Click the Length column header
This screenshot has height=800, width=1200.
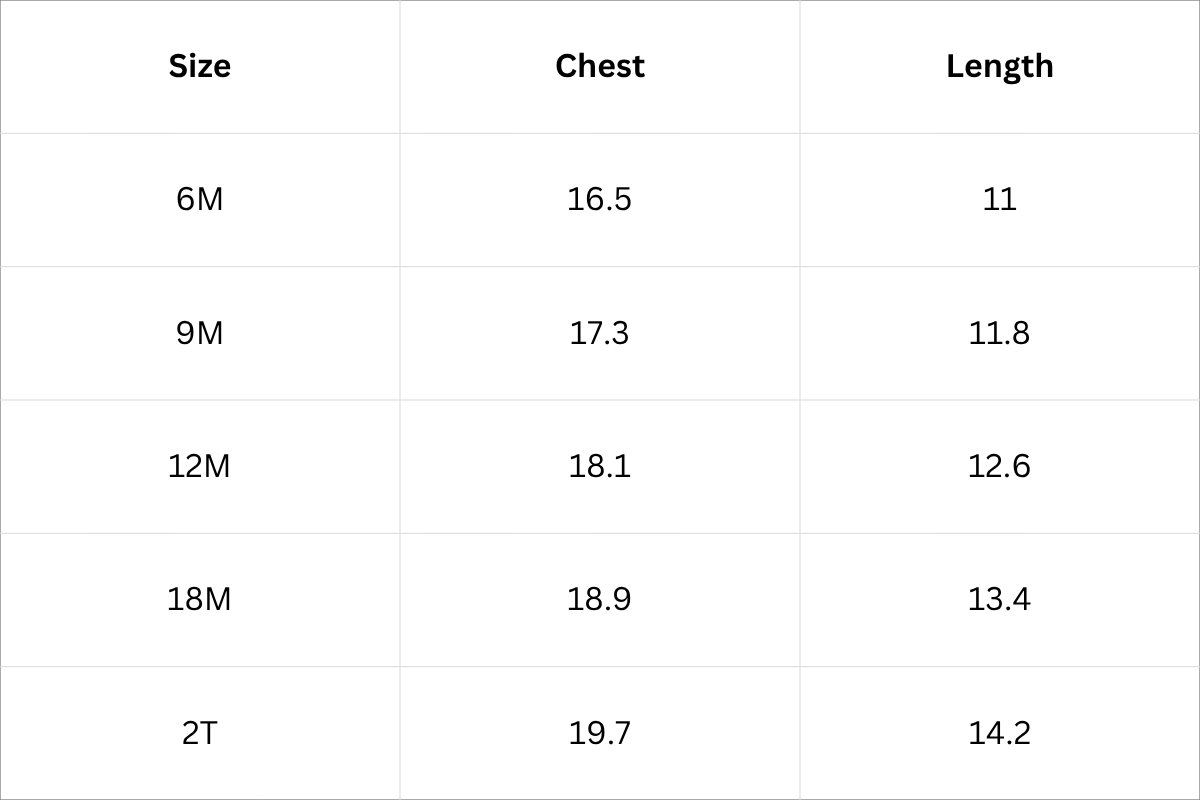[x=1000, y=66]
